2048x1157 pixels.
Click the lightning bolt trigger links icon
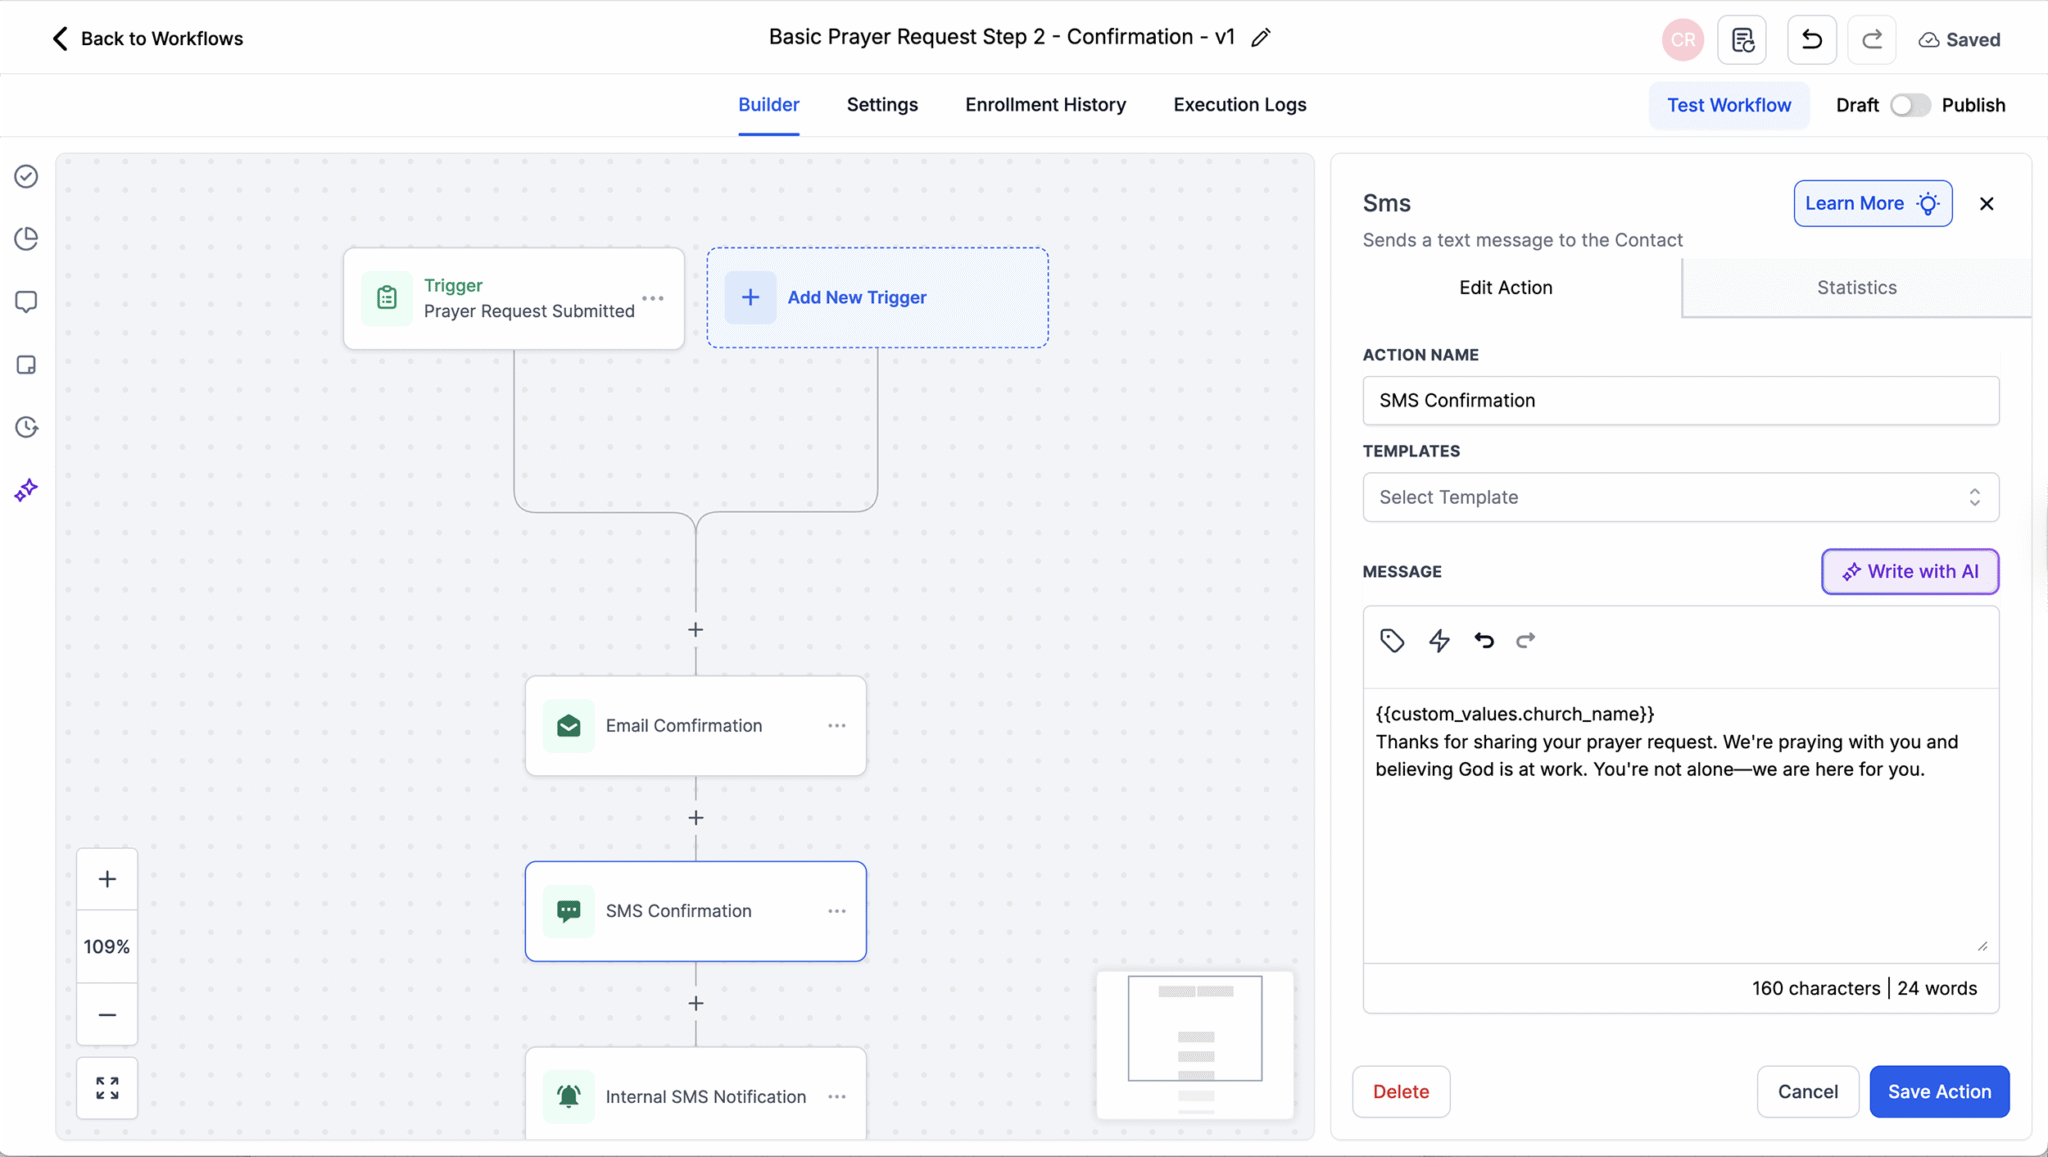[1439, 640]
